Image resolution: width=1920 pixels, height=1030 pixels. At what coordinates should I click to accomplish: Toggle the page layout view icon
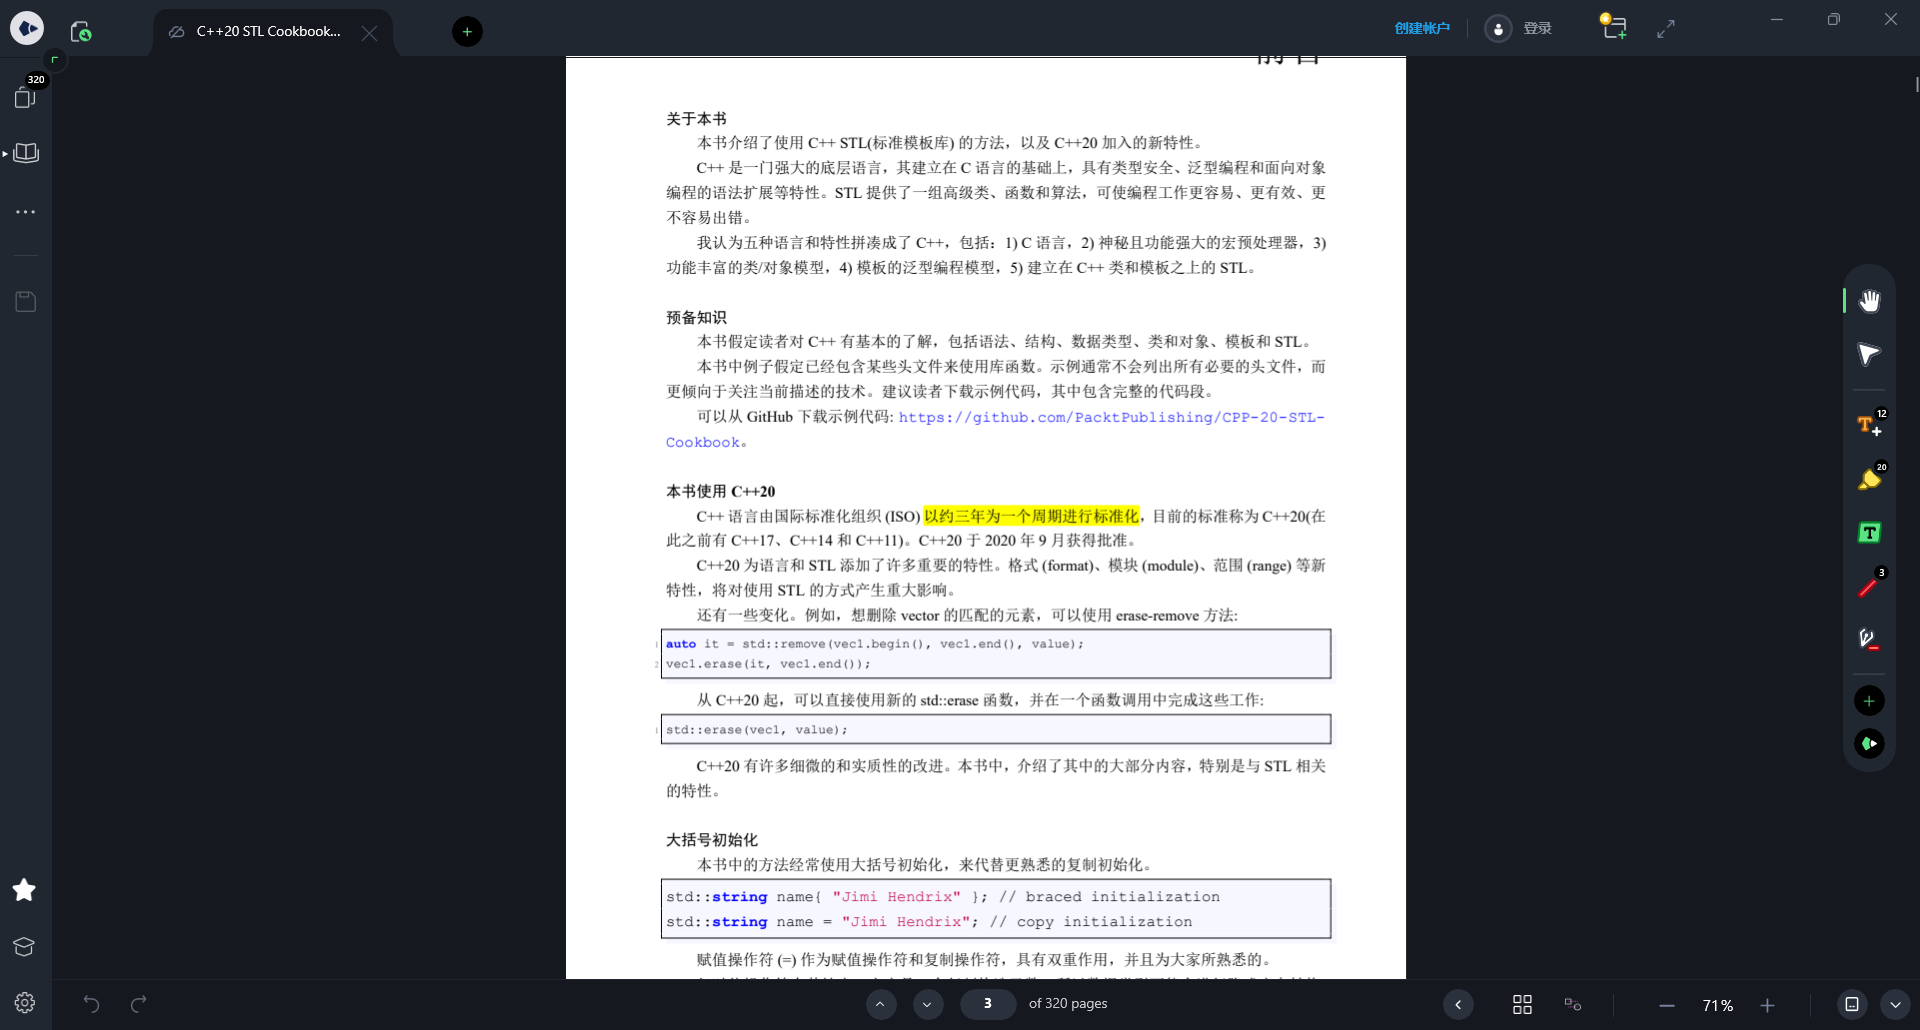1573,1005
